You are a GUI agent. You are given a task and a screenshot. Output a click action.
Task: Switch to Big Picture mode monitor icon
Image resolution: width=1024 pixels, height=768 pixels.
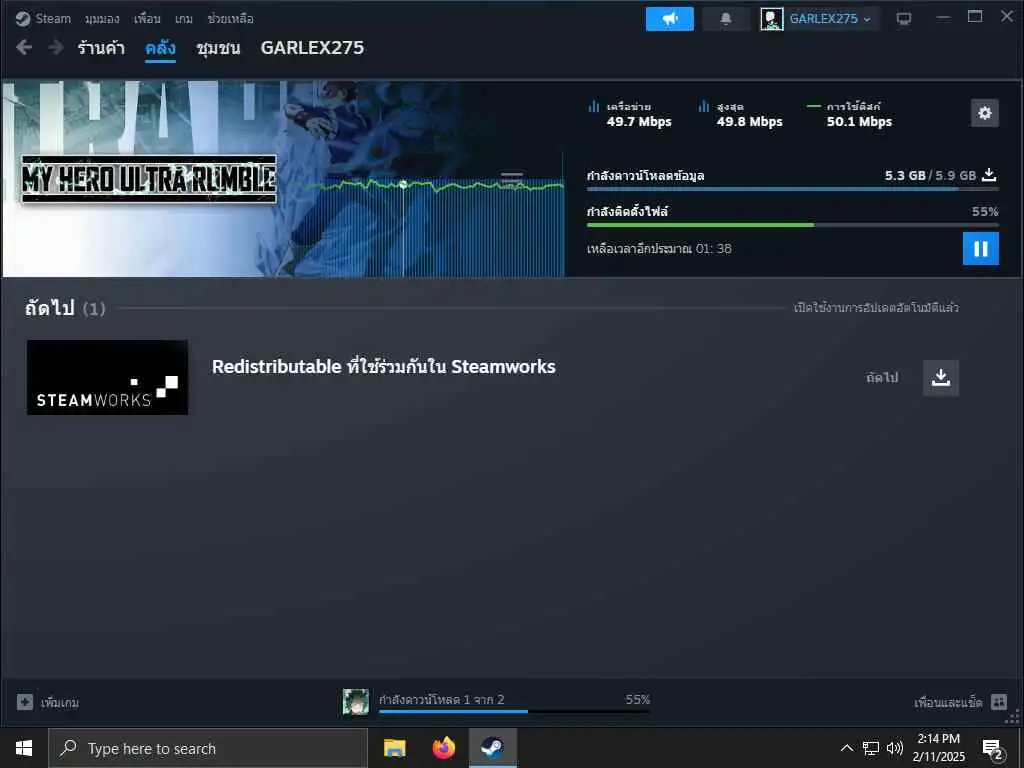point(904,19)
